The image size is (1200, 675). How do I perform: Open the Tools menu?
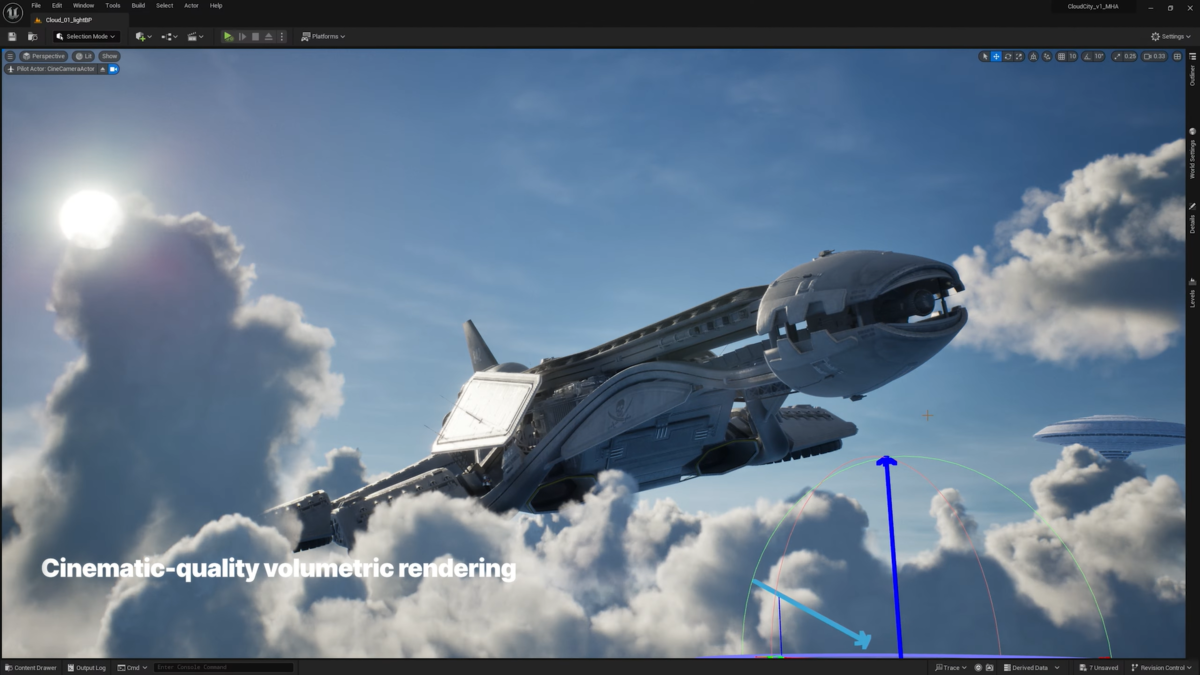coord(113,5)
